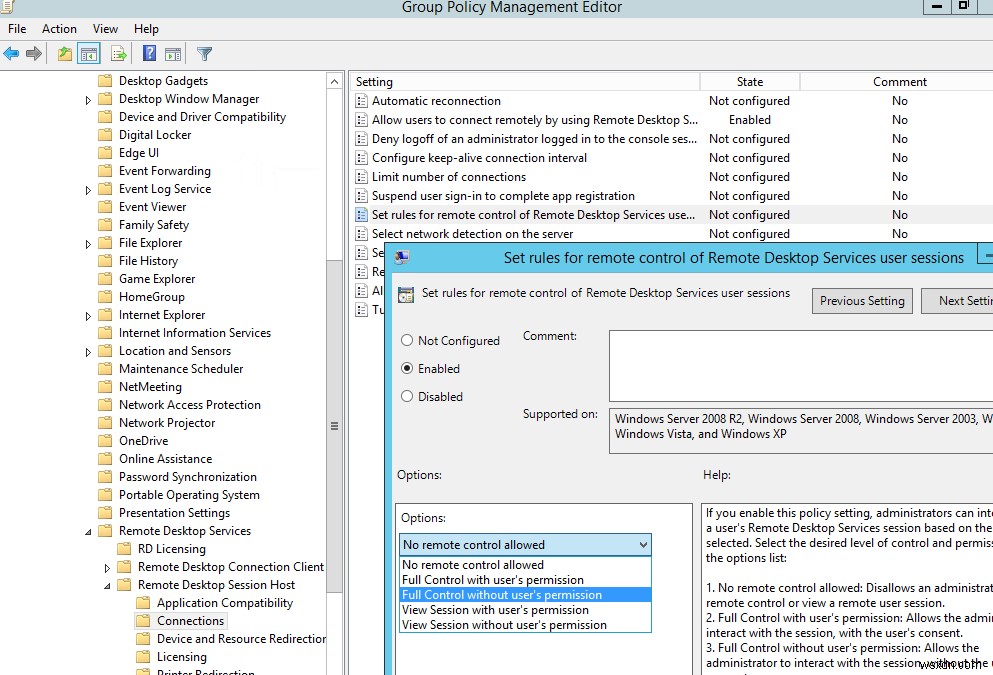Open Help using the question mark toolbar icon

[150, 53]
